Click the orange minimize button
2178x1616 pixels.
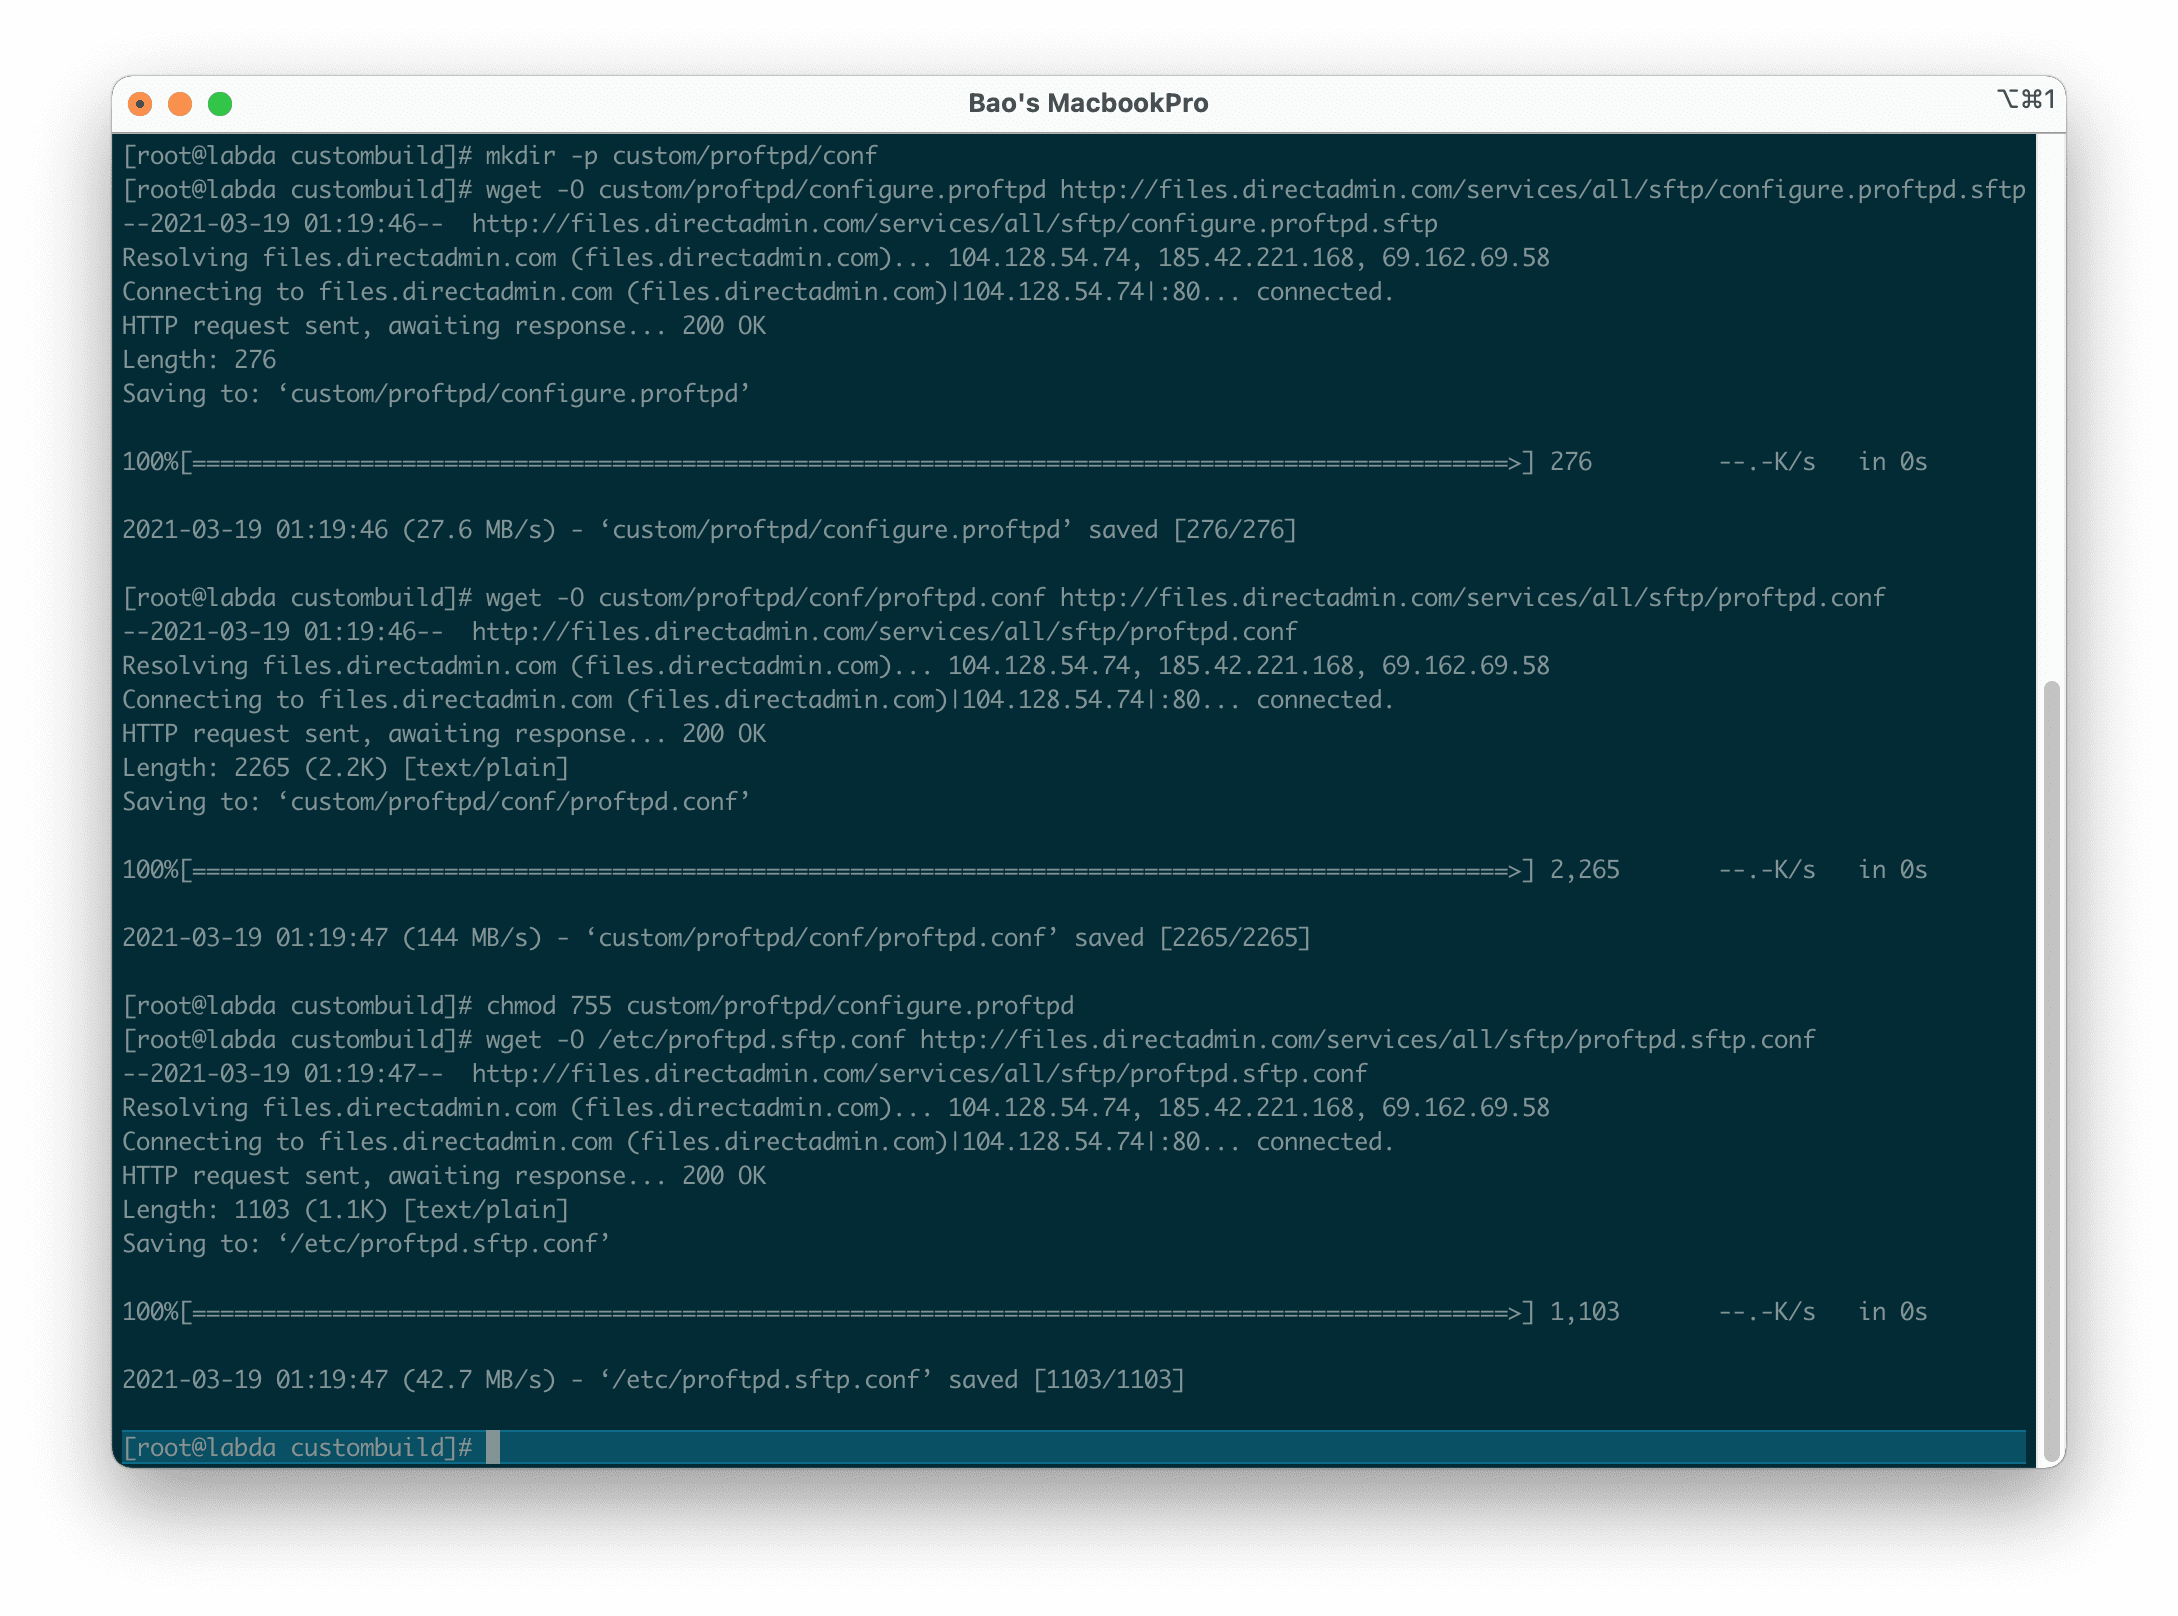(181, 103)
